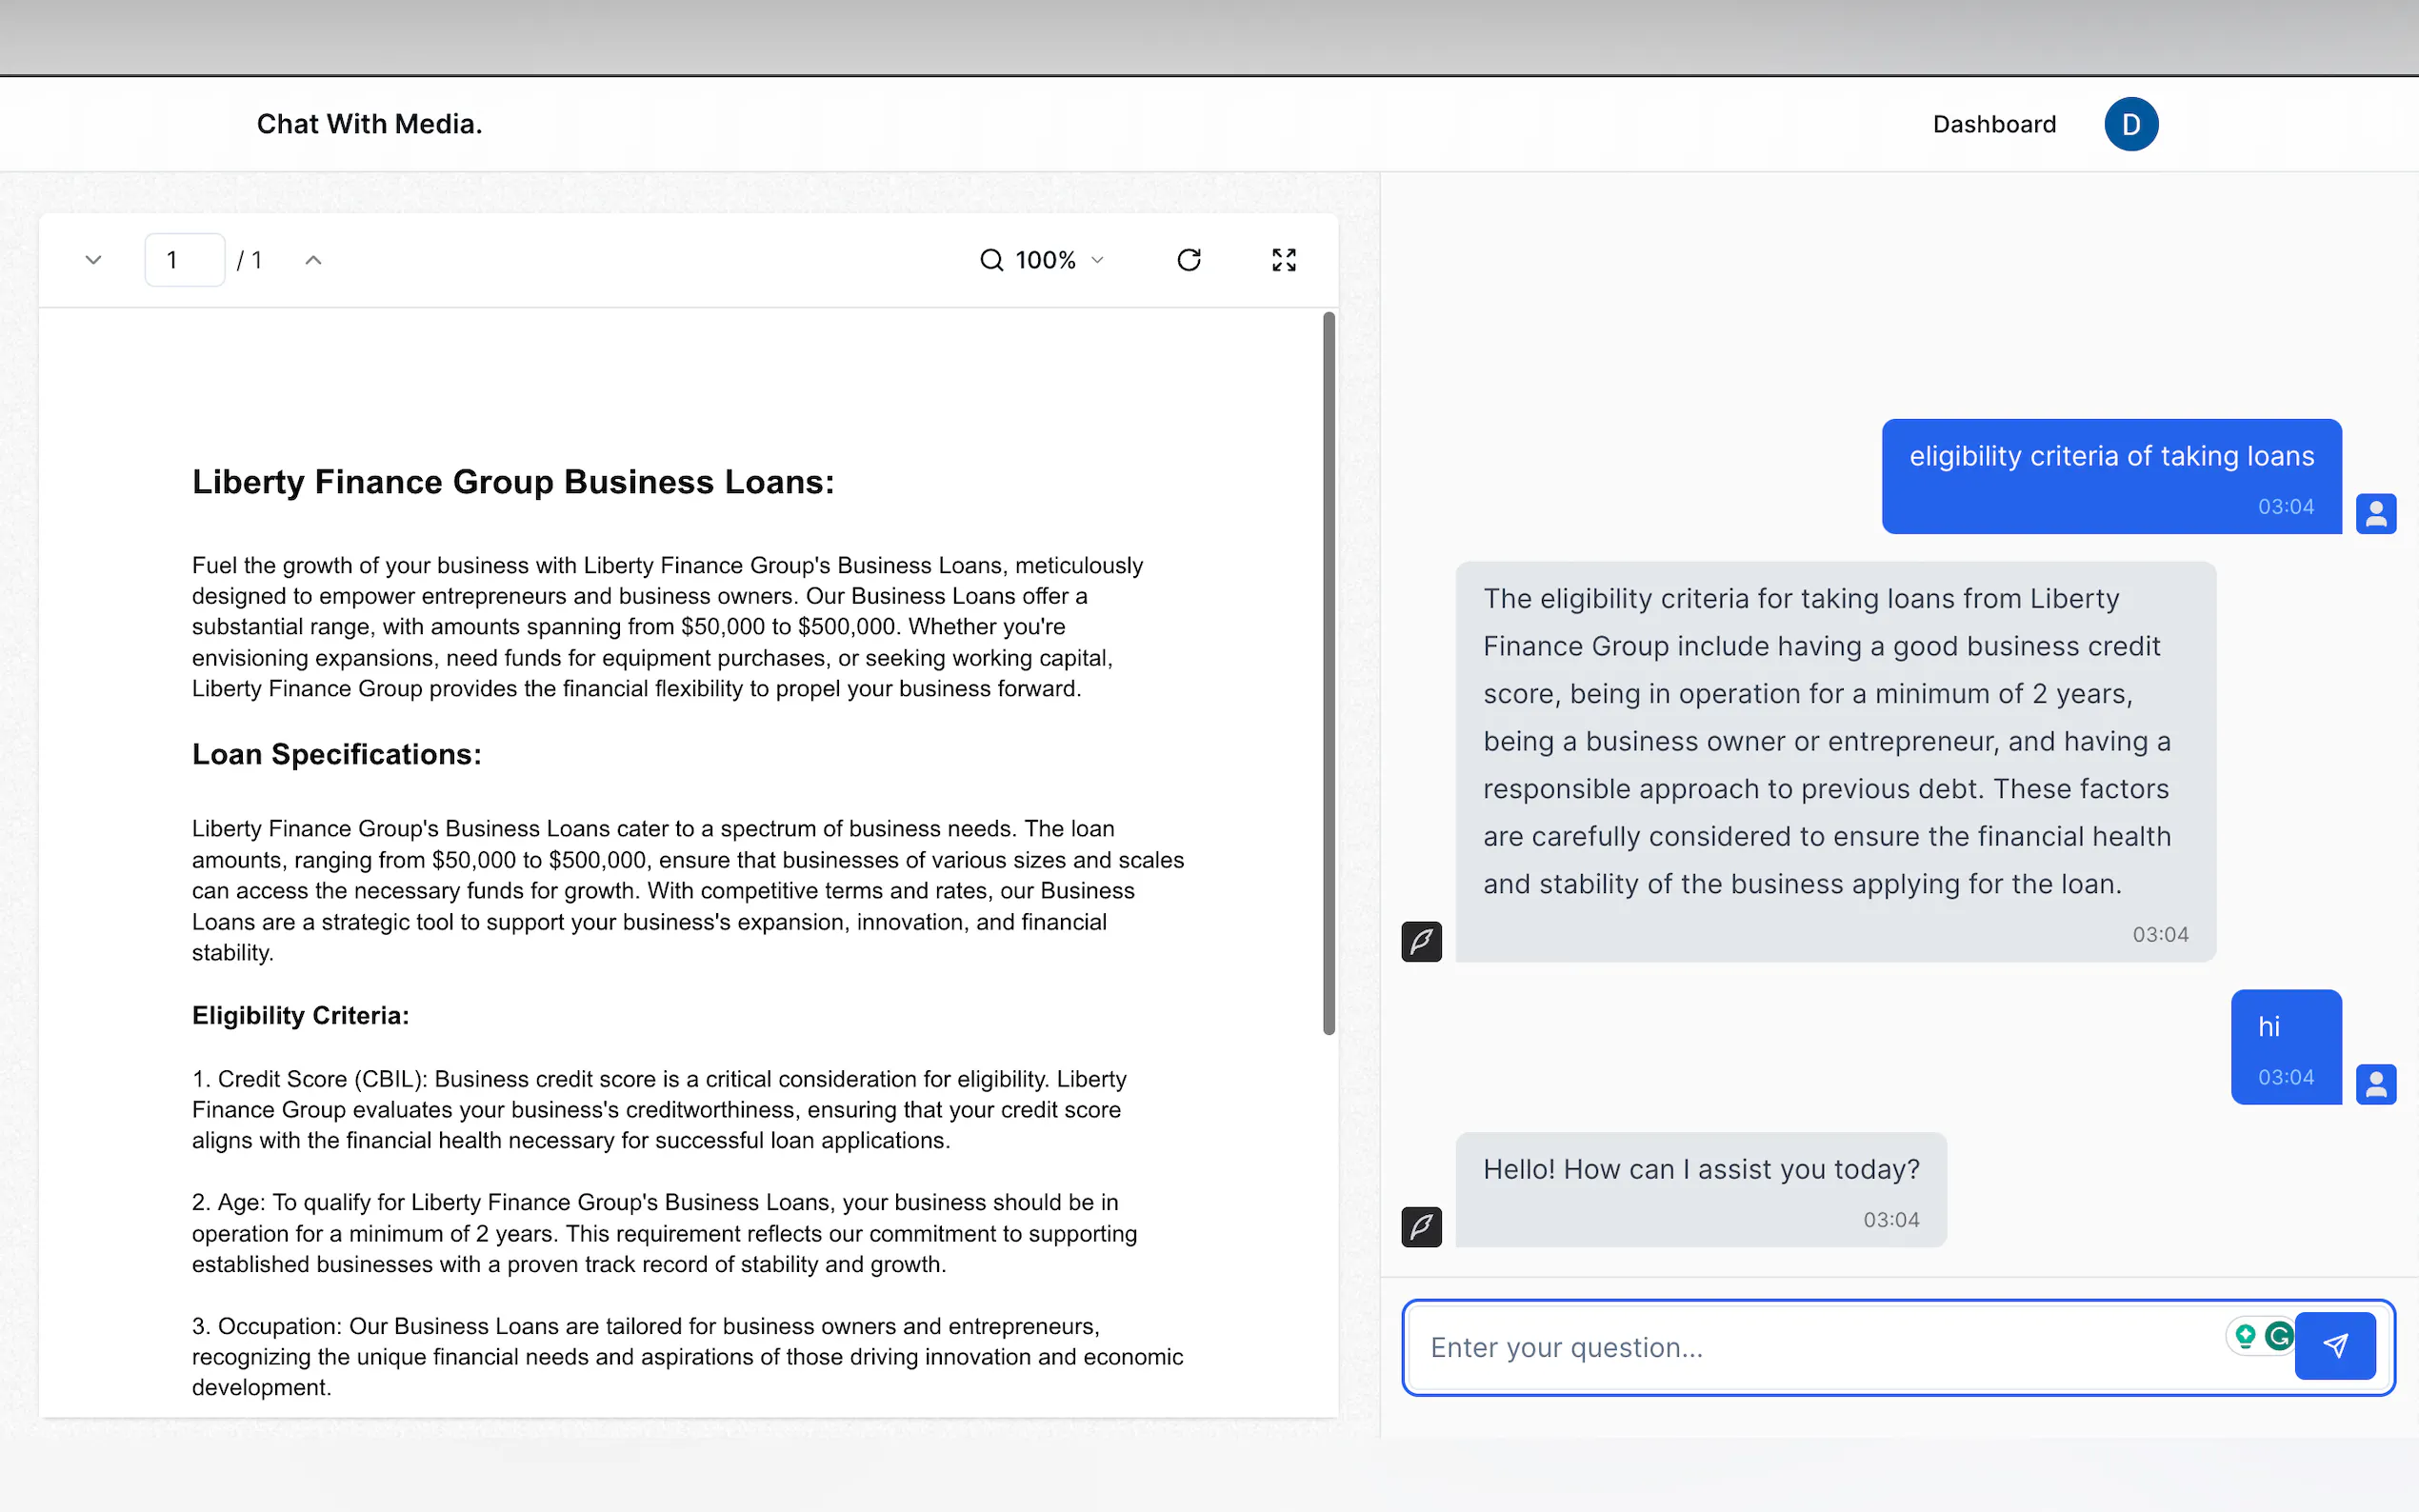Open the 'D' profile avatar in the header
The width and height of the screenshot is (2419, 1512).
pyautogui.click(x=2130, y=123)
